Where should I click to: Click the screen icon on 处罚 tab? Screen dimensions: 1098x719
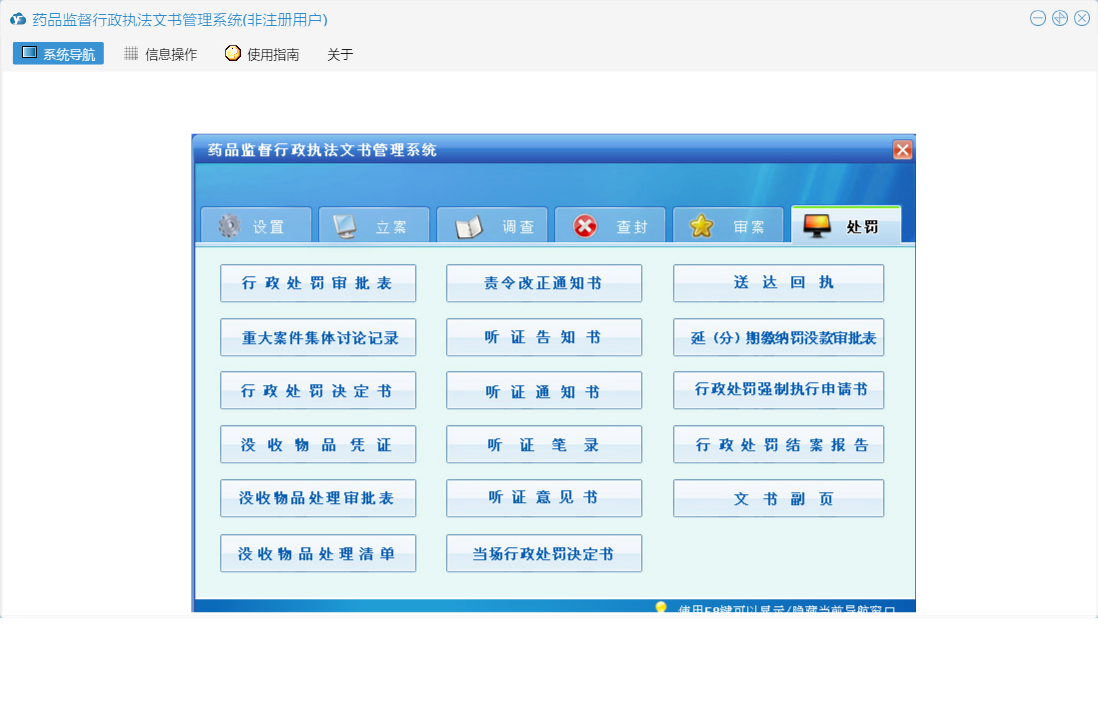click(817, 226)
